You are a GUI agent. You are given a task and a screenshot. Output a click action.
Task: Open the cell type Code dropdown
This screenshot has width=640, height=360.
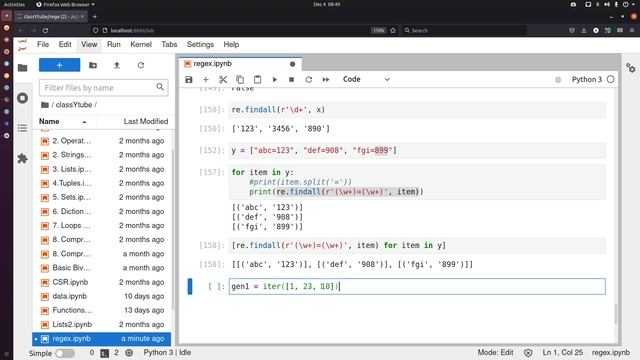coord(366,80)
